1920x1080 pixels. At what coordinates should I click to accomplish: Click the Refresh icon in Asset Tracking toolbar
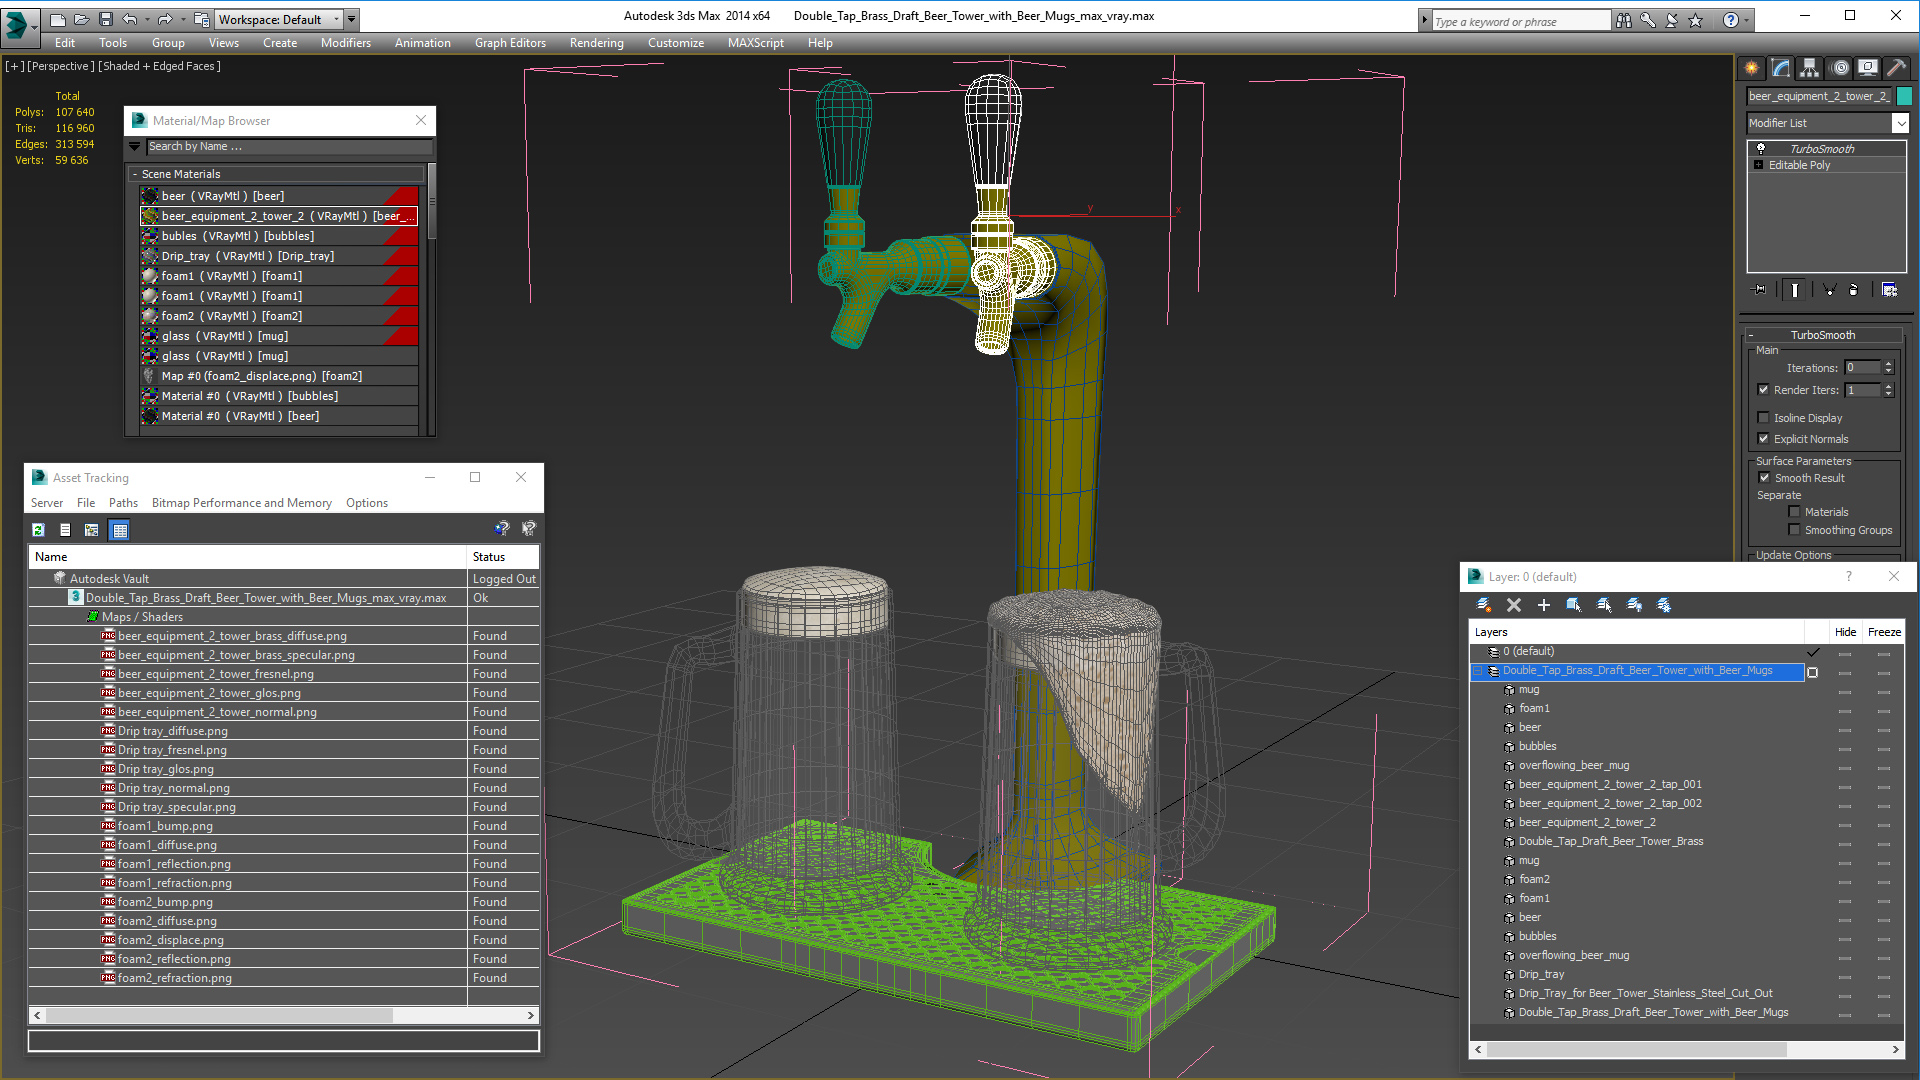click(x=38, y=530)
